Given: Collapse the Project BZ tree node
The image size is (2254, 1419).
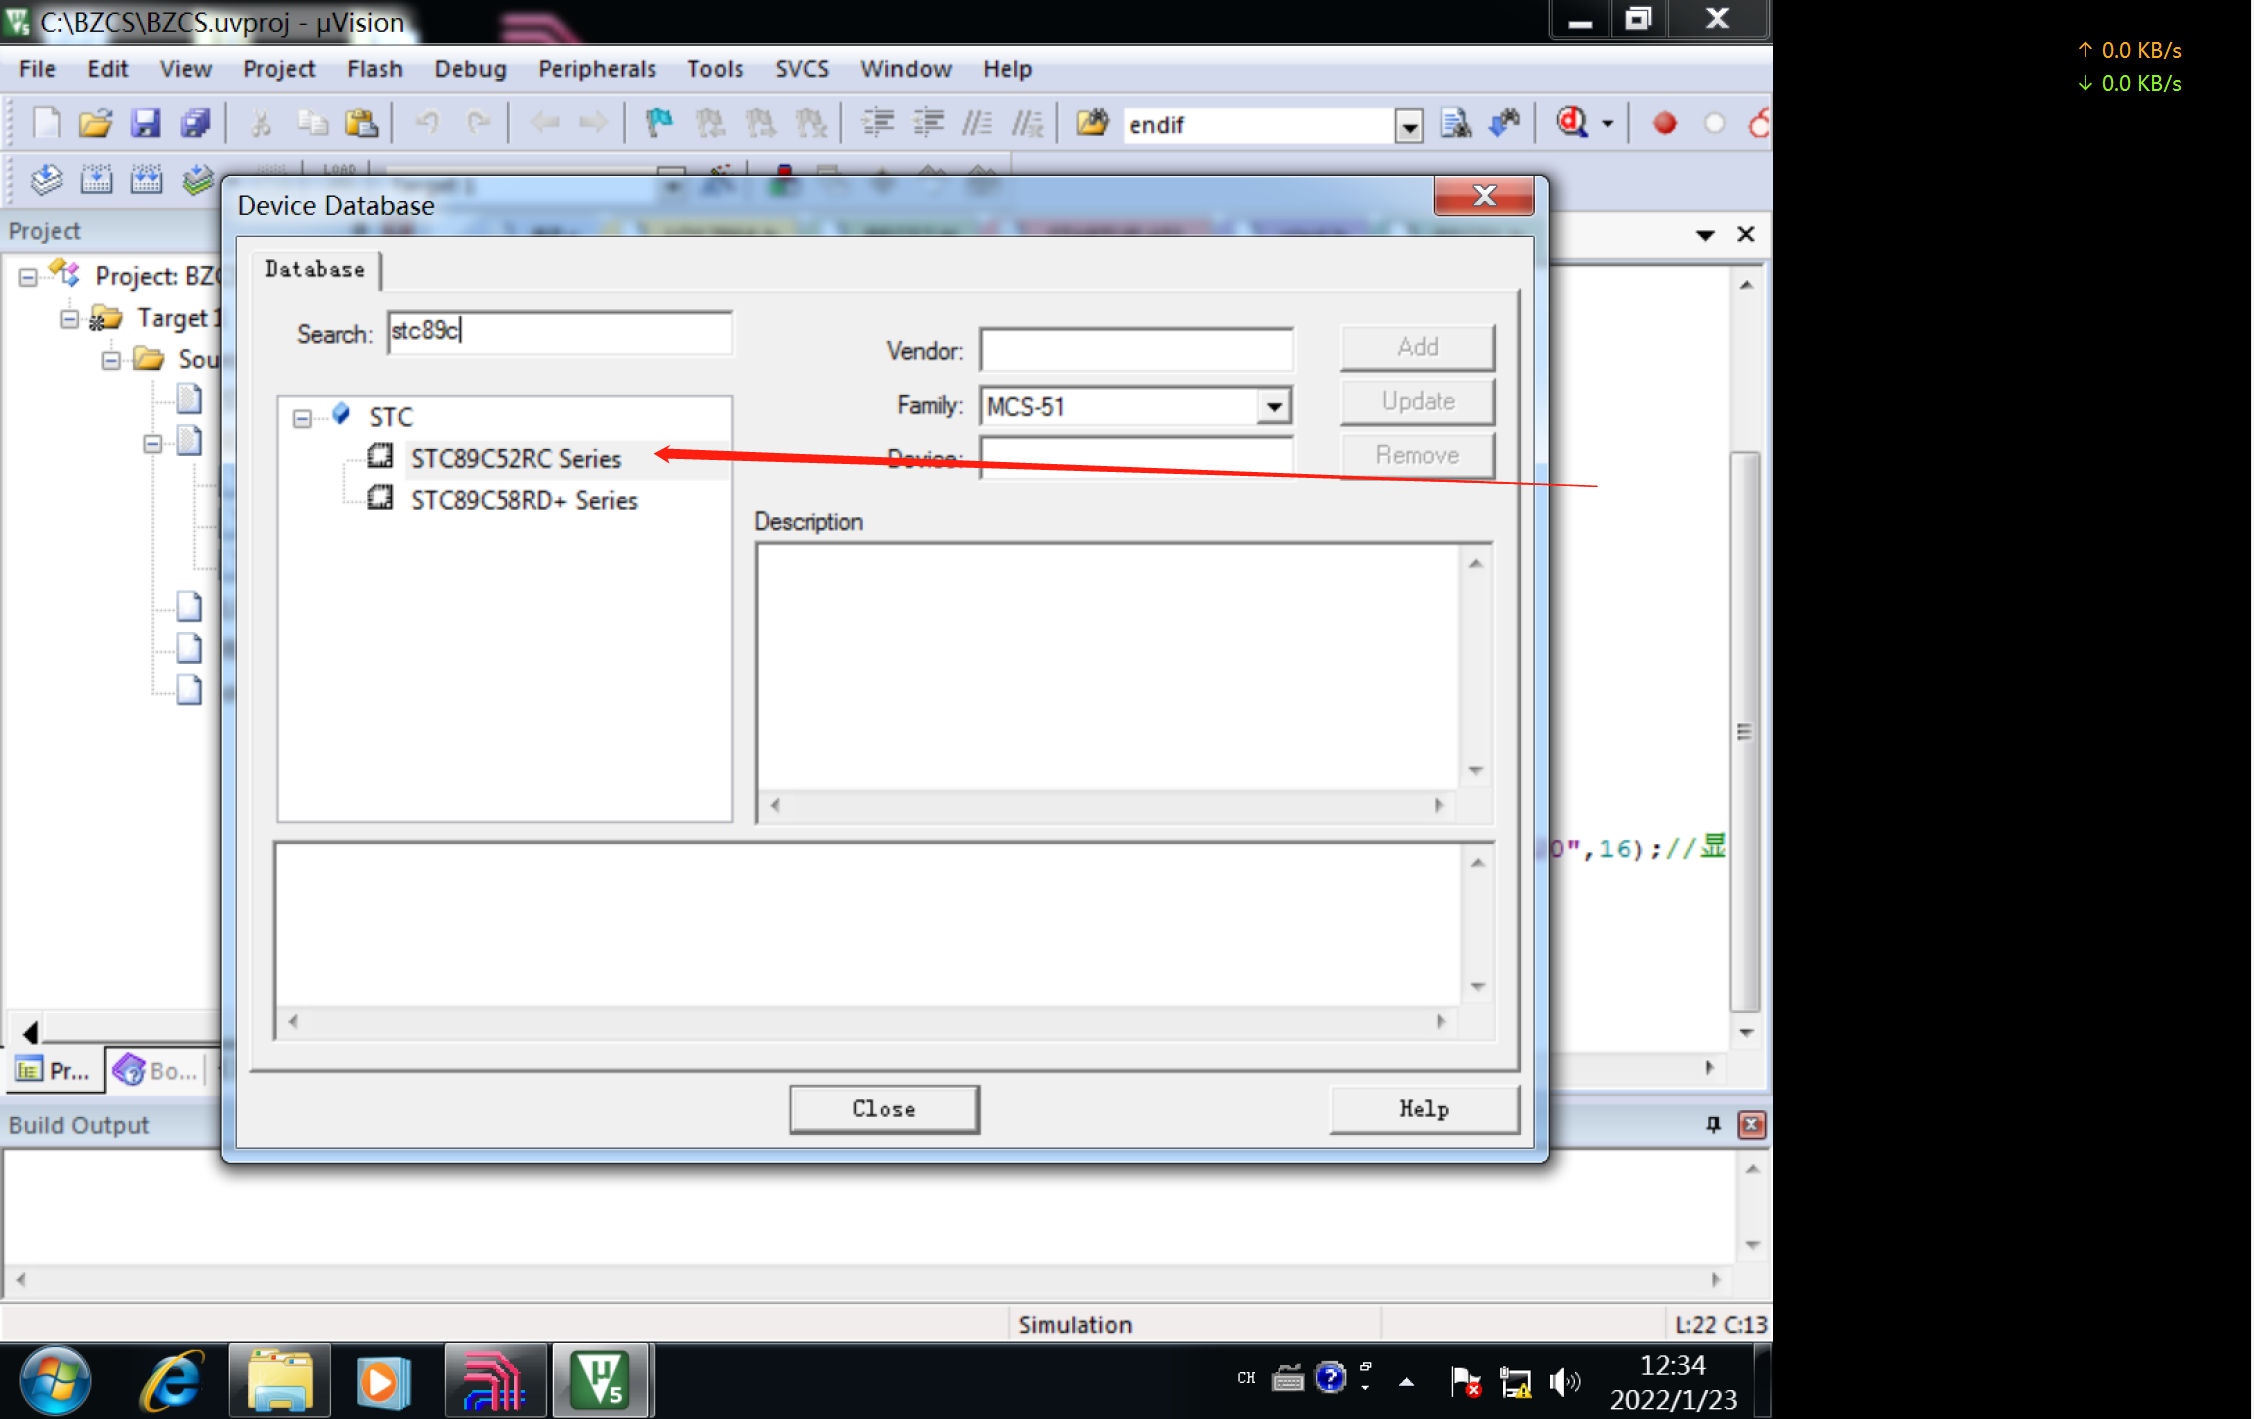Looking at the screenshot, I should coord(28,277).
